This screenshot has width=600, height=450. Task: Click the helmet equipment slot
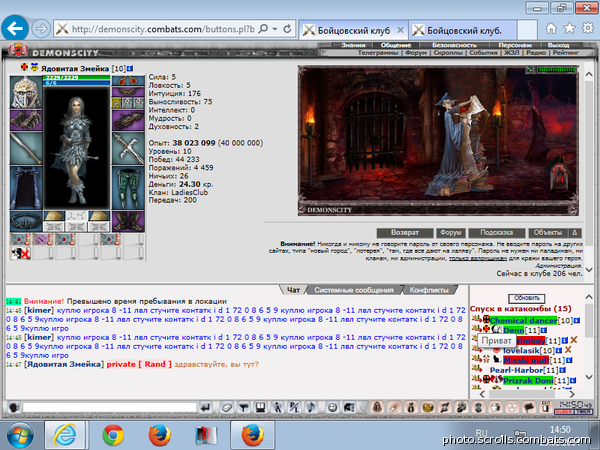click(x=26, y=92)
